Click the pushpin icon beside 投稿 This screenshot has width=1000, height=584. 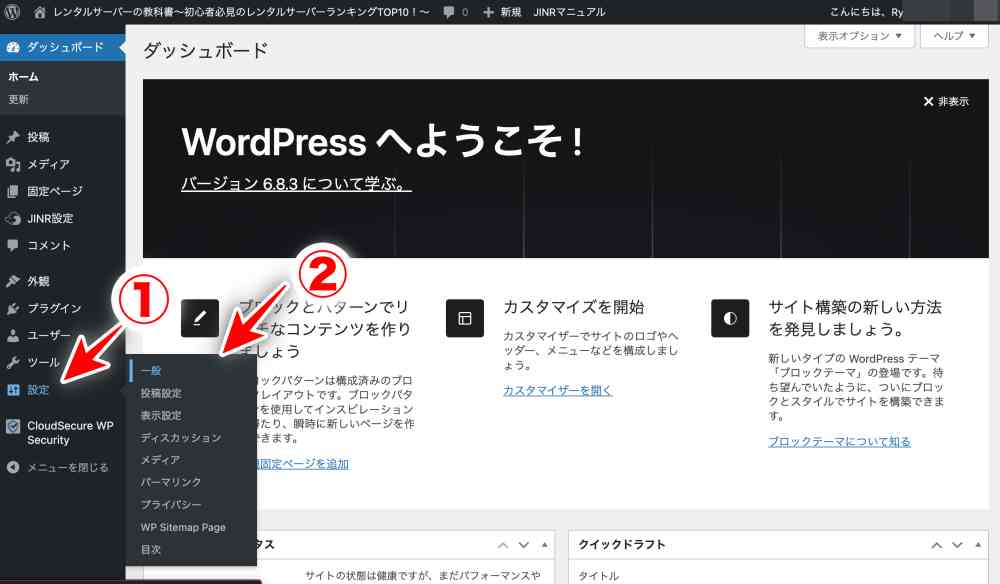pyautogui.click(x=13, y=137)
